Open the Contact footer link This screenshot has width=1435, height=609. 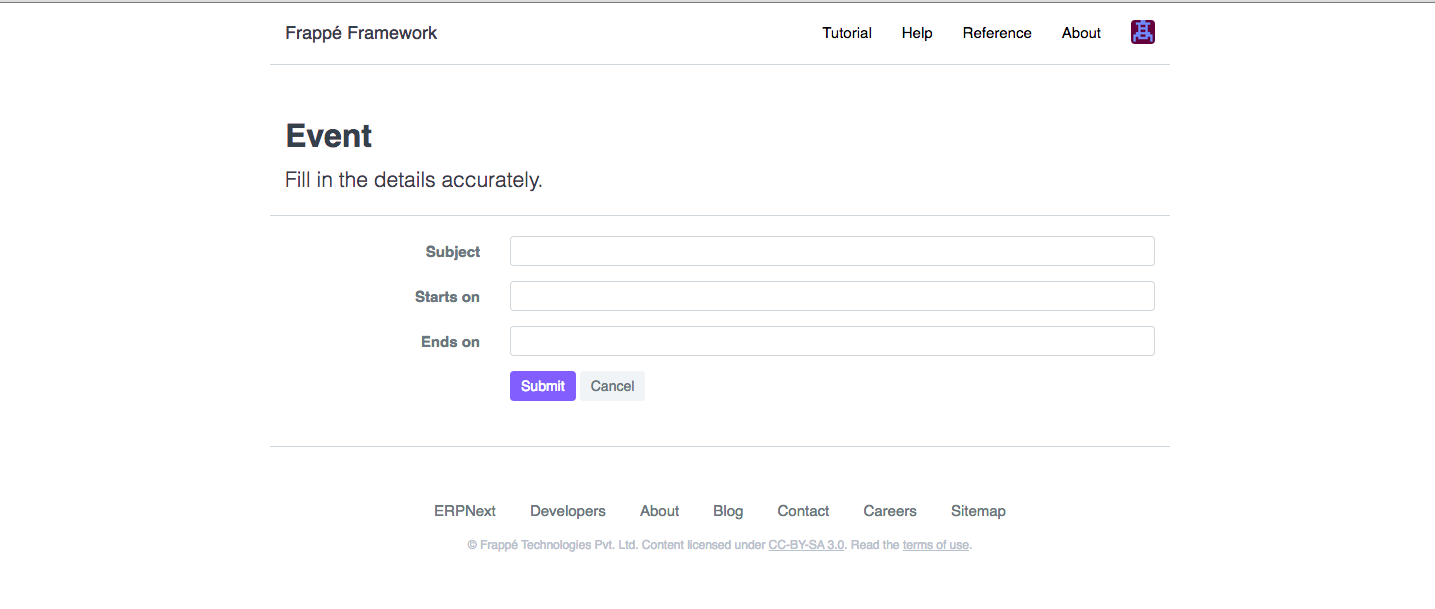(803, 511)
